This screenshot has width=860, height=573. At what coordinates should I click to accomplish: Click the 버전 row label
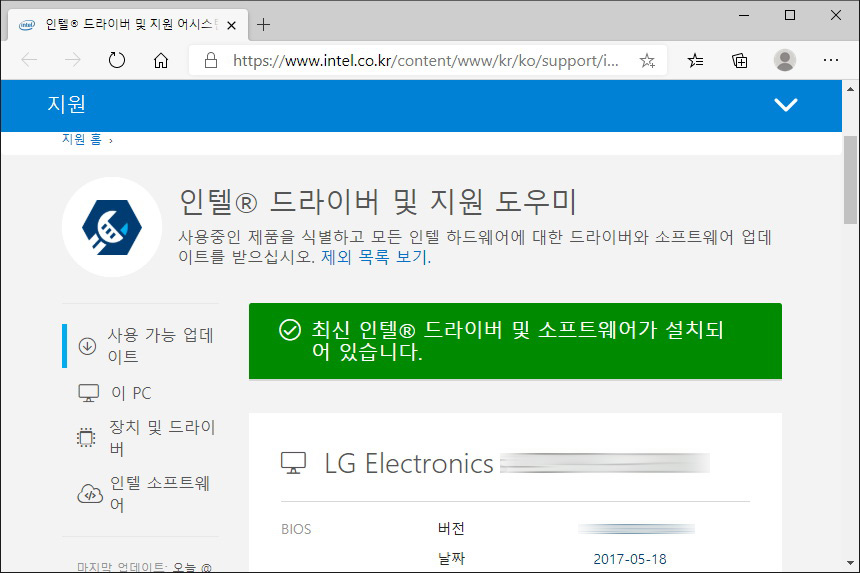pos(451,529)
